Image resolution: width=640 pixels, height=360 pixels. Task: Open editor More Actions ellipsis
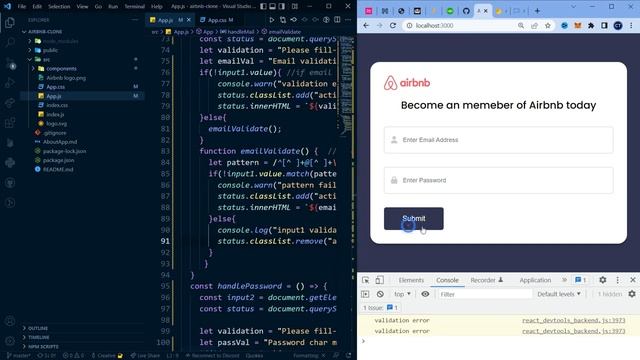click(x=348, y=20)
